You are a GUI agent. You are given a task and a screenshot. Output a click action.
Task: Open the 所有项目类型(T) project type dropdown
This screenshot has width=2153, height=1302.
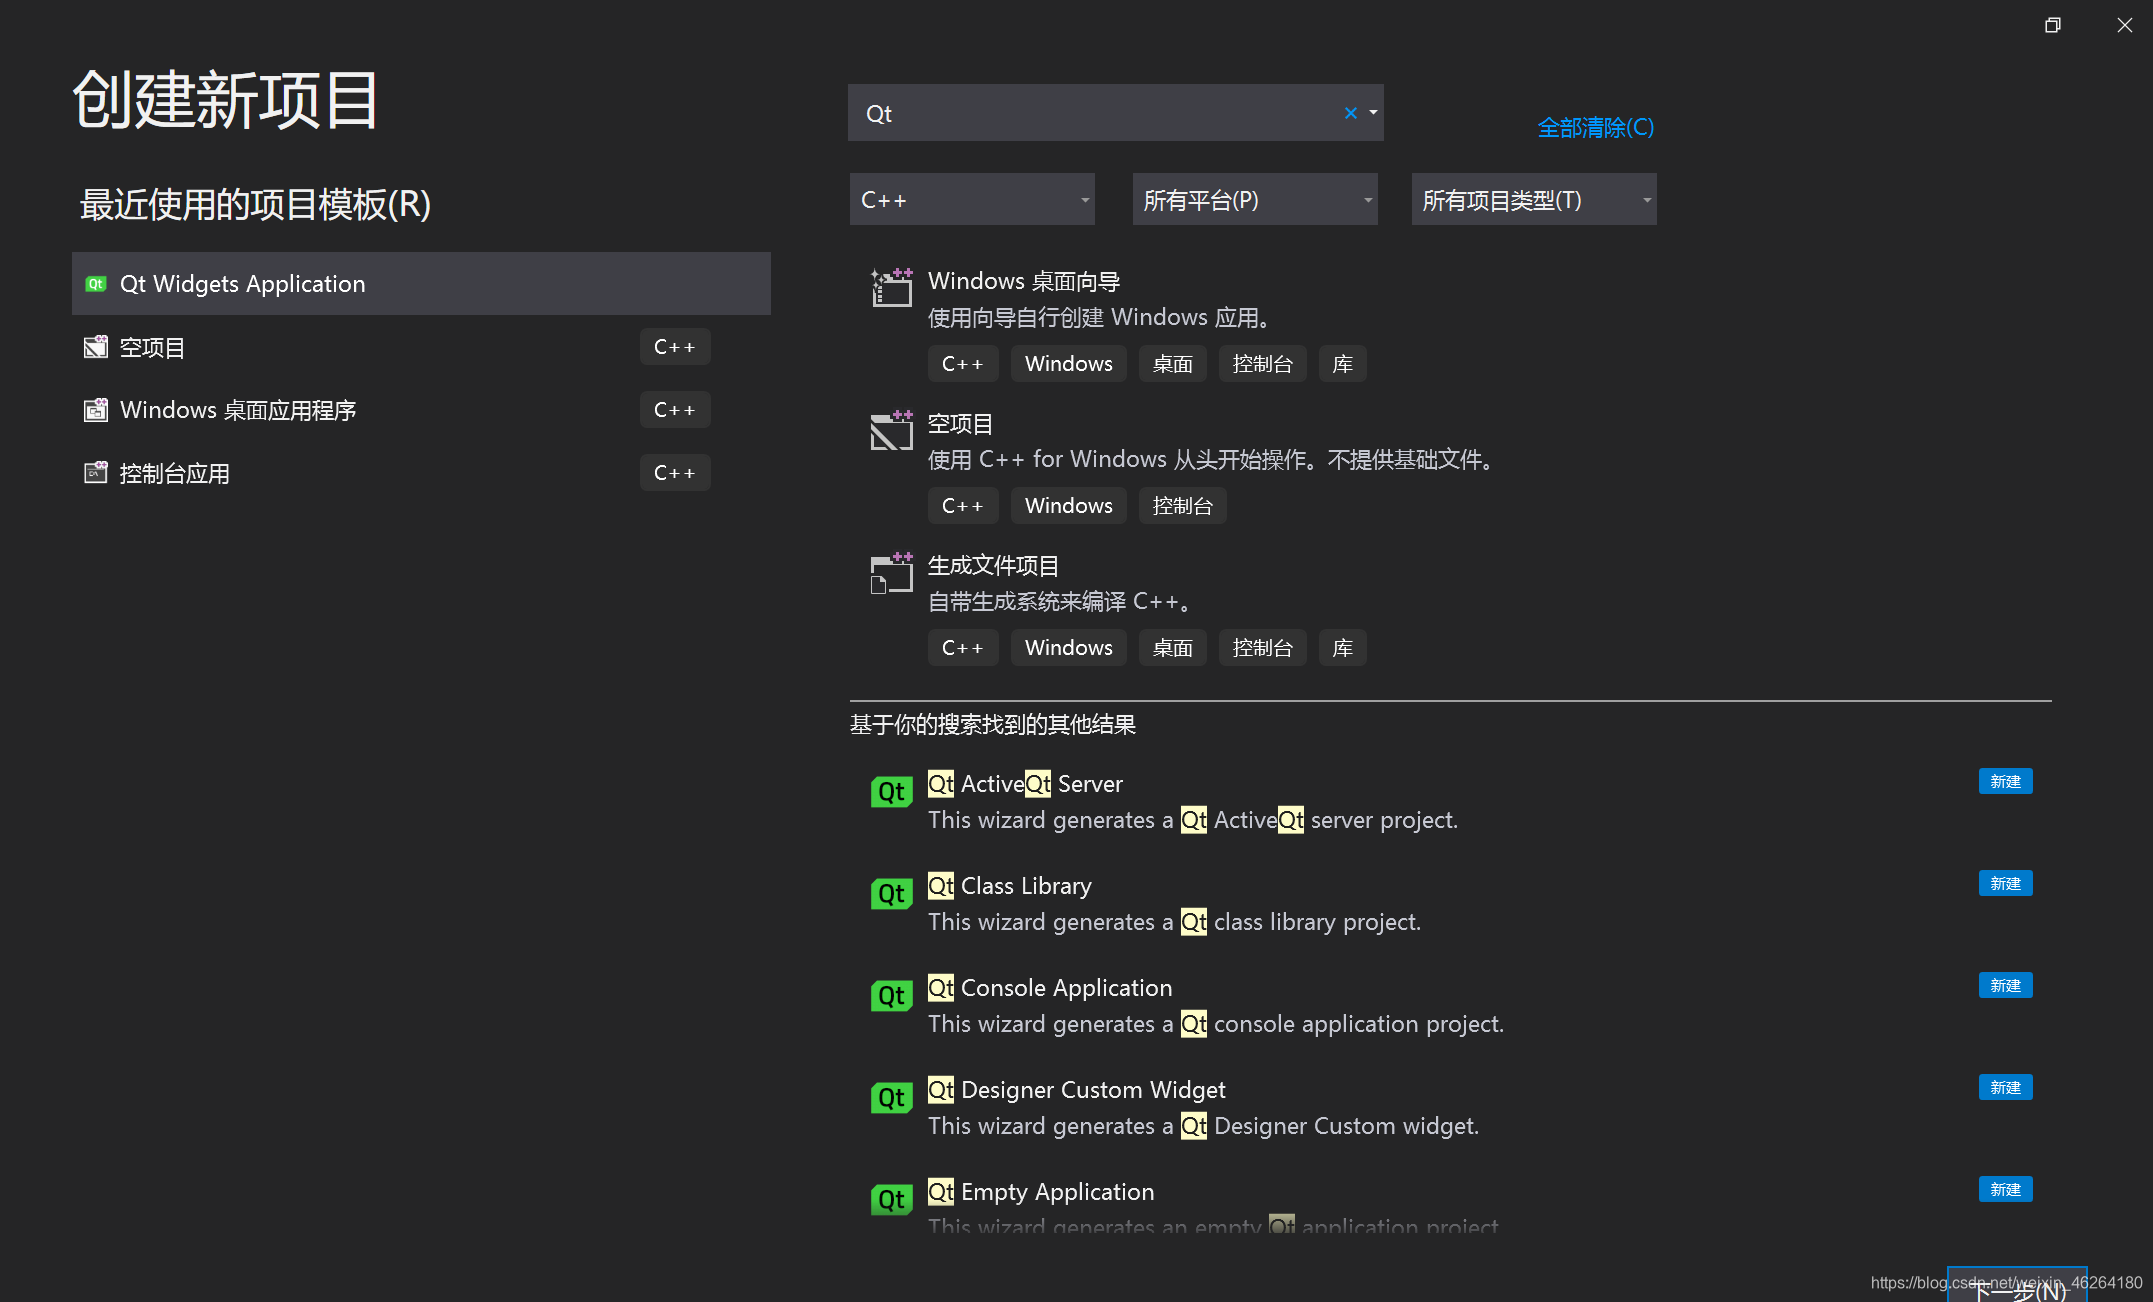1534,199
